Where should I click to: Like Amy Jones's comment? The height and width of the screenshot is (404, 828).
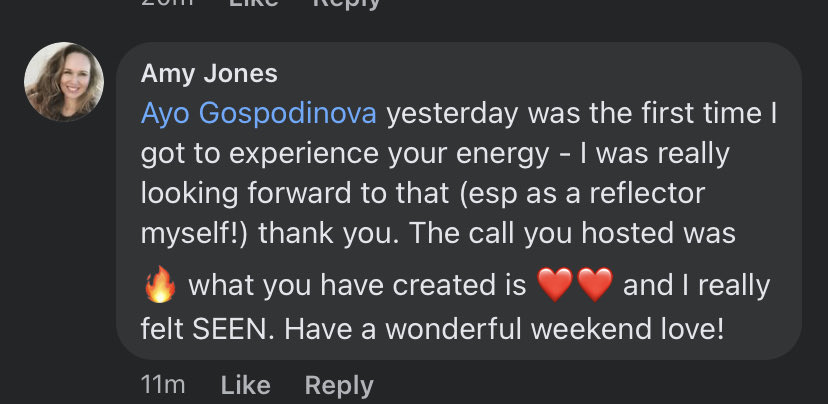tap(245, 385)
